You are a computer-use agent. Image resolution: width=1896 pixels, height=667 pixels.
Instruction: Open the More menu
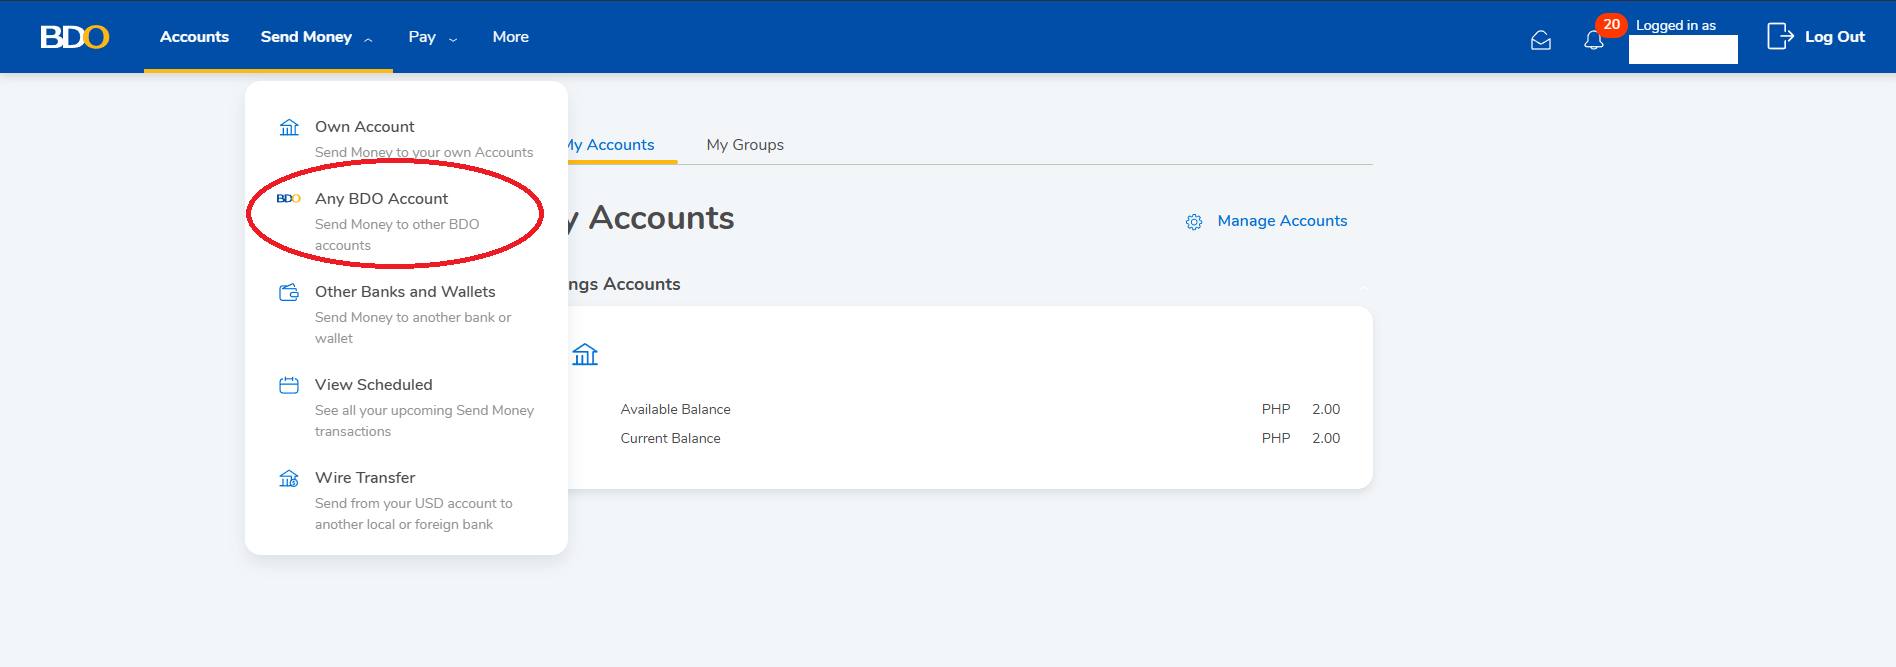[x=510, y=37]
